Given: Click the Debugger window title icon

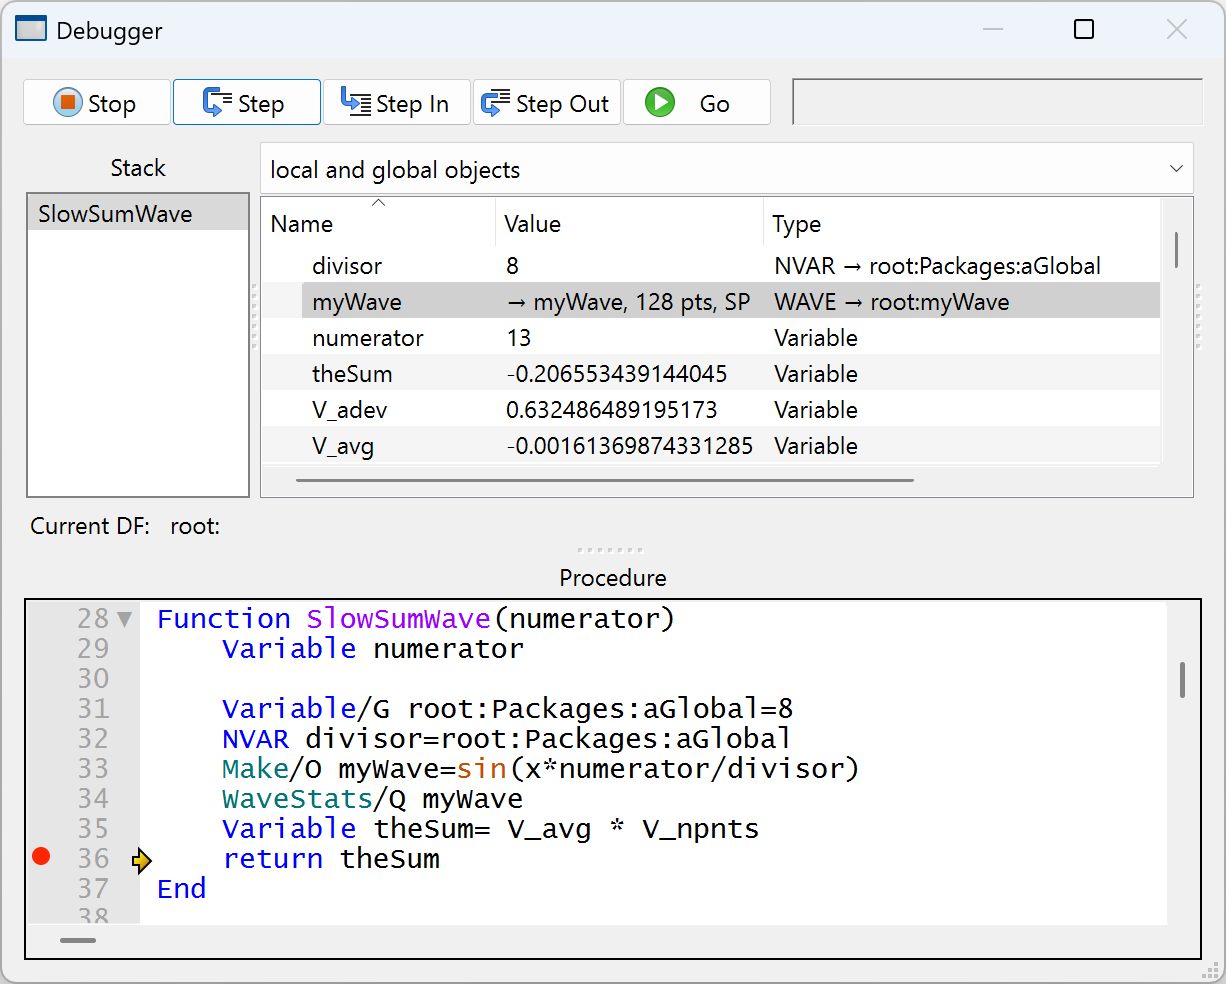Looking at the screenshot, I should pyautogui.click(x=31, y=30).
